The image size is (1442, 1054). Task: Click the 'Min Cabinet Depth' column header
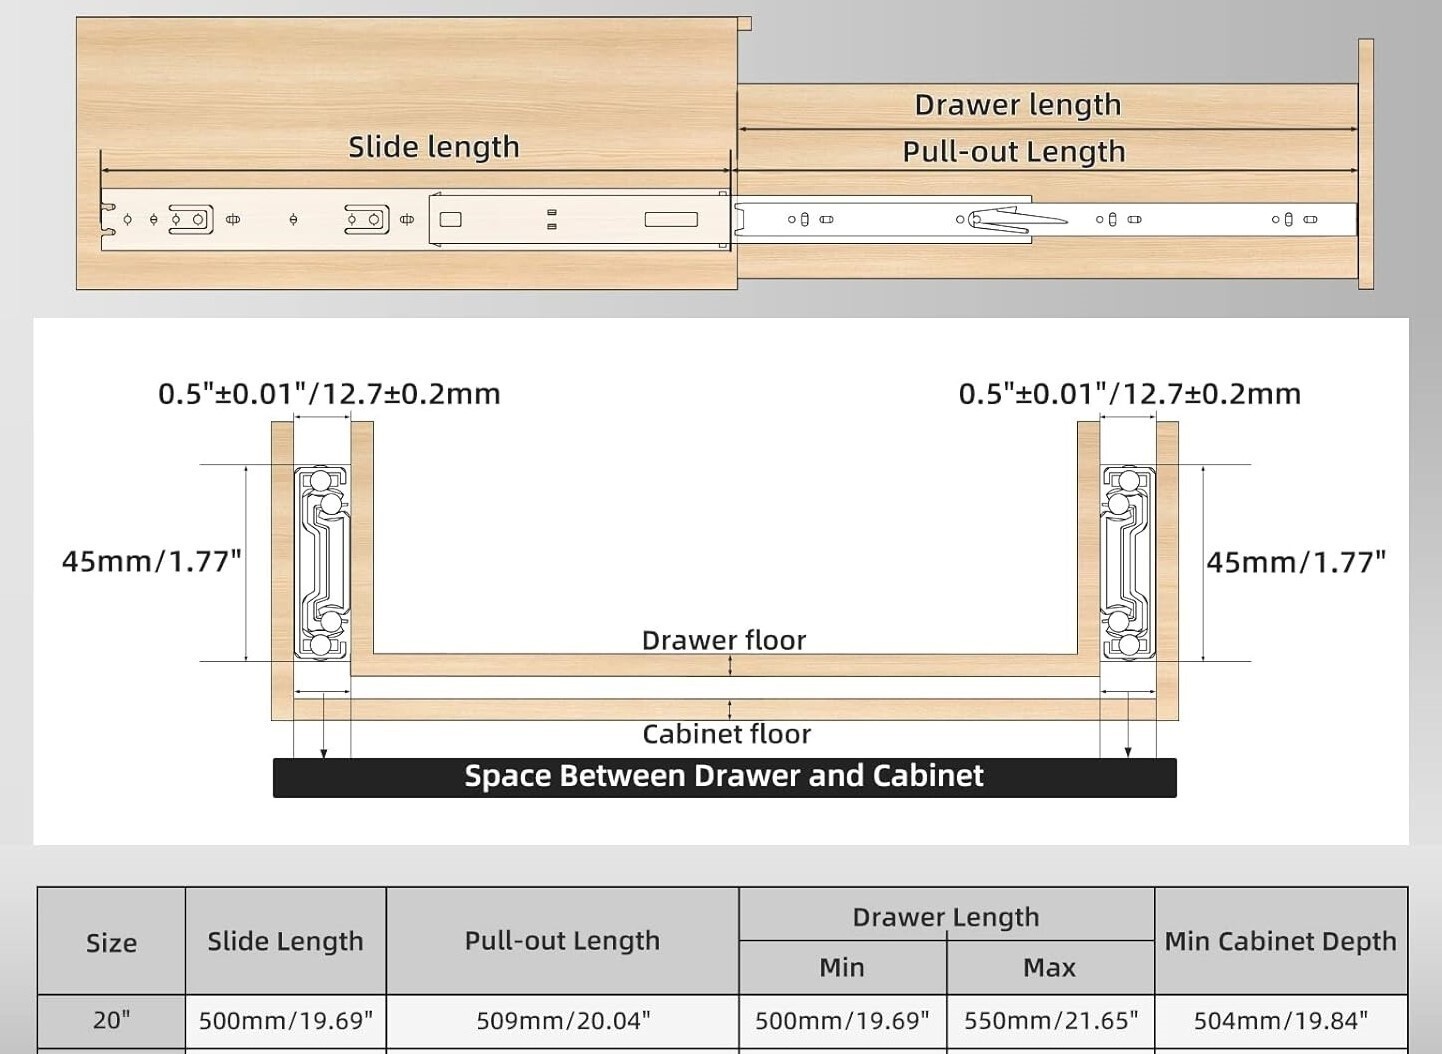tap(1281, 941)
